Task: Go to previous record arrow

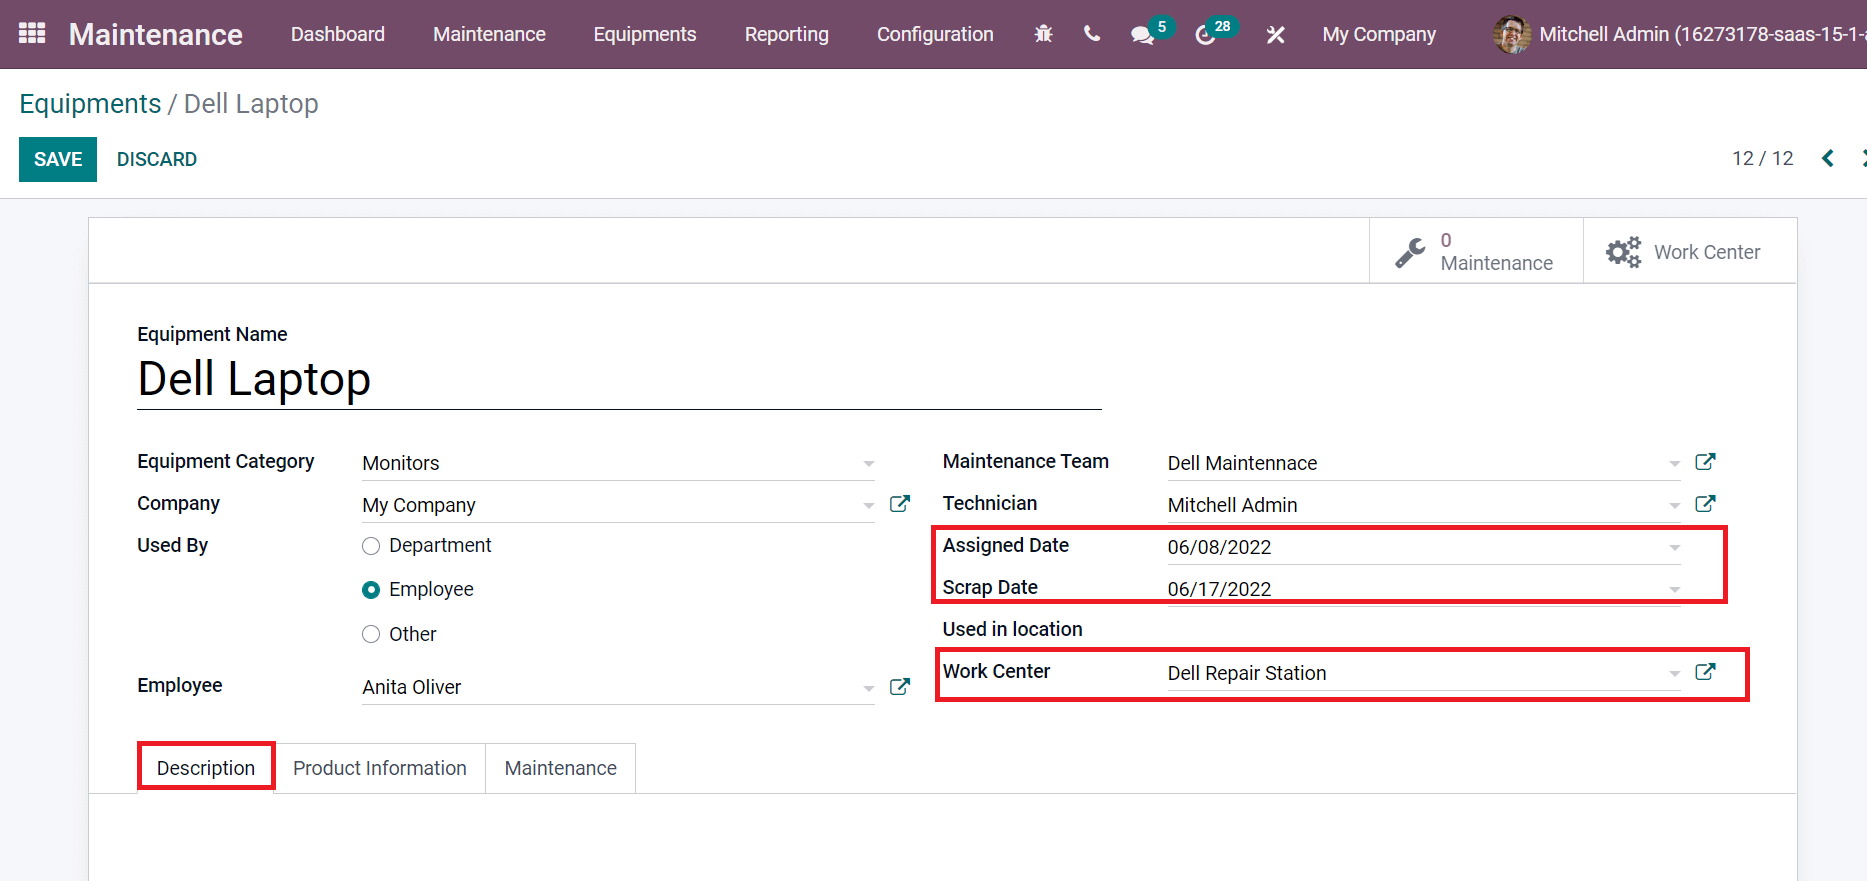Action: (x=1828, y=158)
